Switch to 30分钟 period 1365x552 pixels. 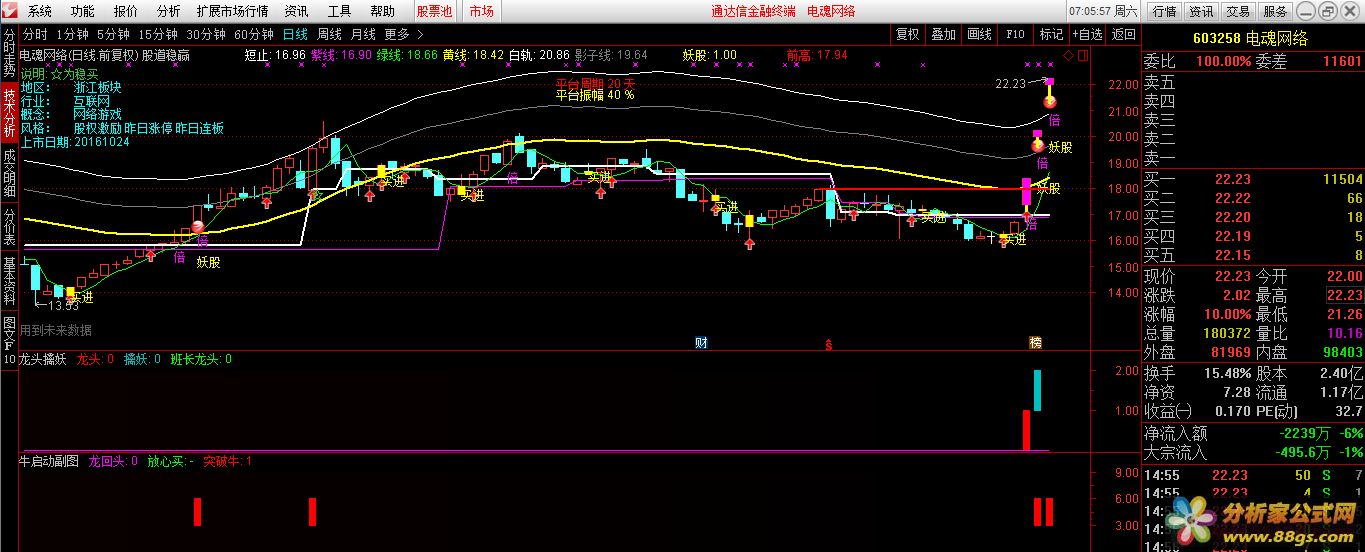tap(206, 34)
